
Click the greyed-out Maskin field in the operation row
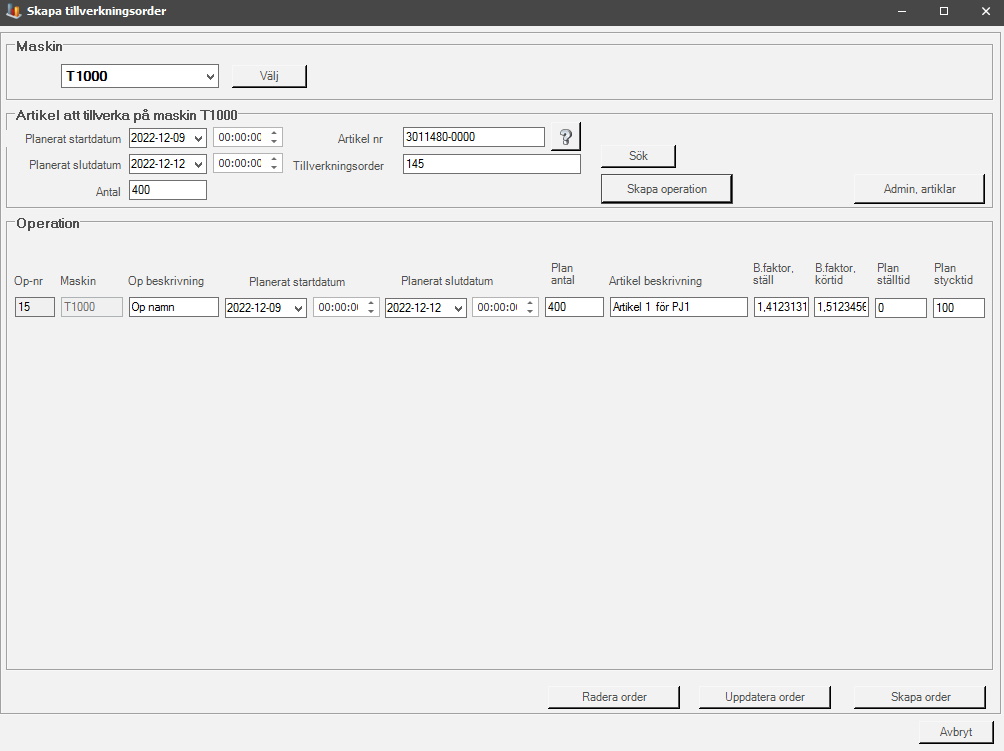pos(92,307)
